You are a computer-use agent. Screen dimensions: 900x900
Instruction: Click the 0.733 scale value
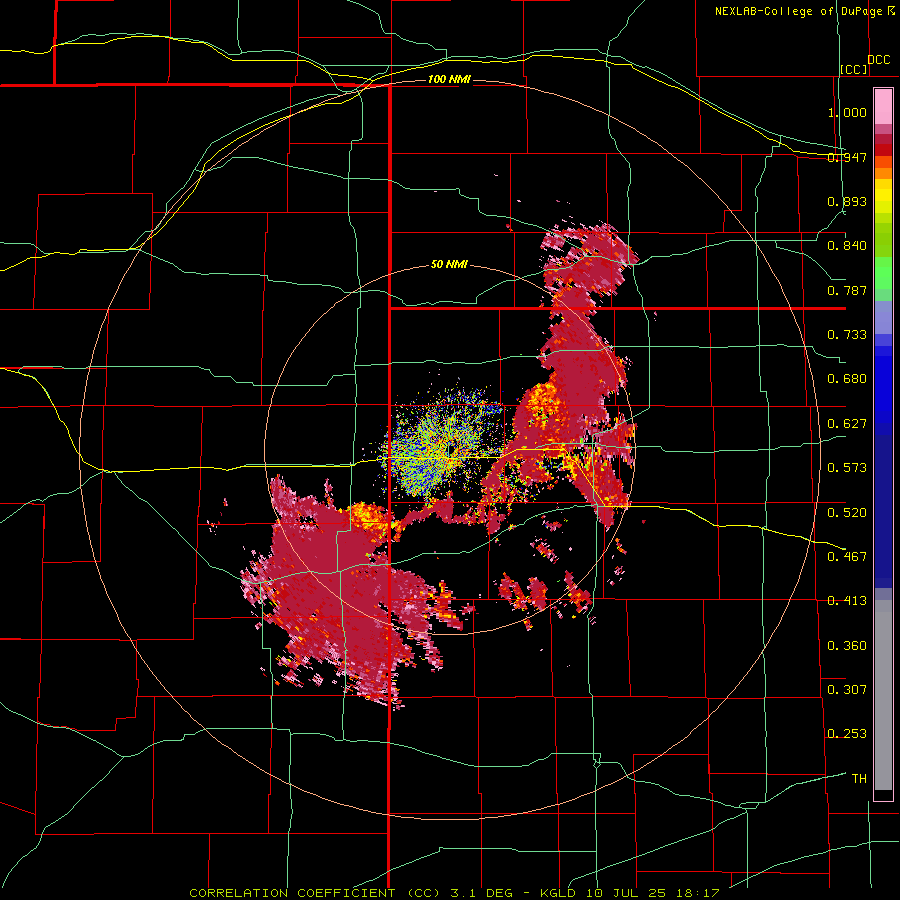847,335
